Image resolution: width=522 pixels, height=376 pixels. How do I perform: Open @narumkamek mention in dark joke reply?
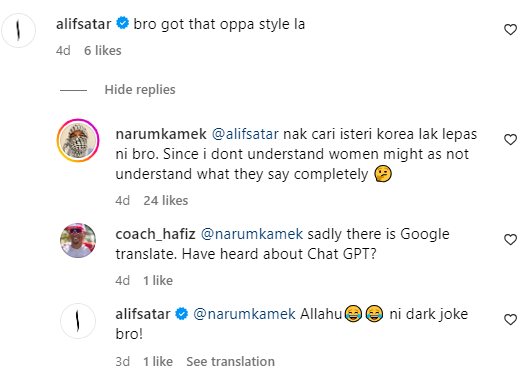pos(244,314)
